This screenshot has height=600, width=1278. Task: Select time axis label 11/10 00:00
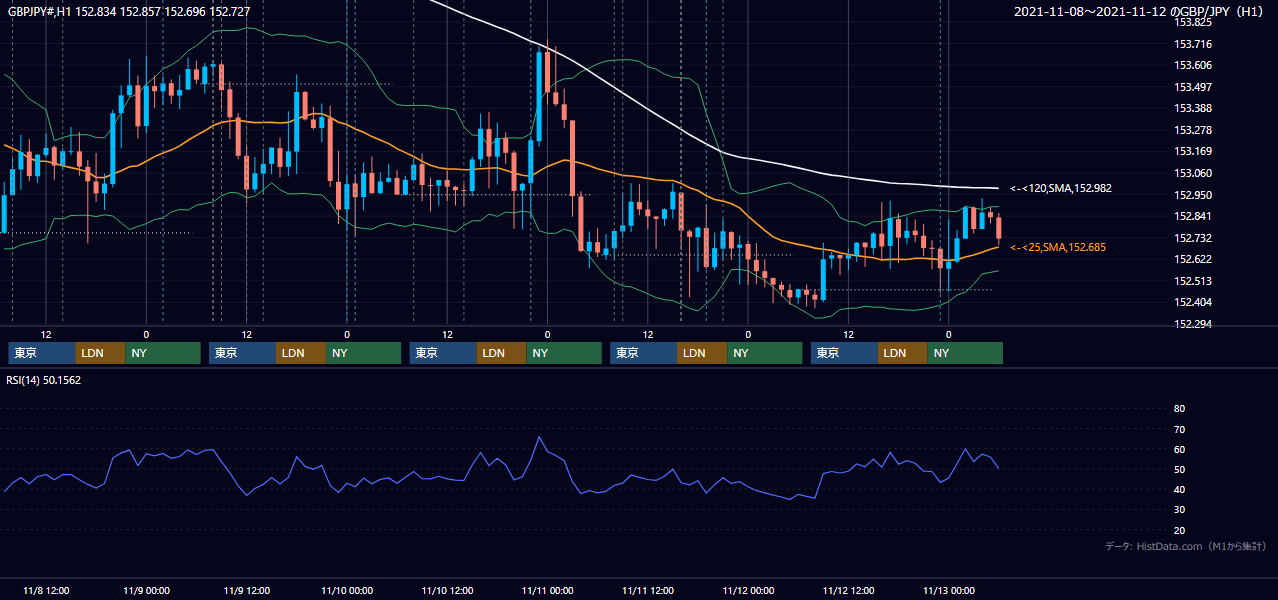[x=347, y=590]
